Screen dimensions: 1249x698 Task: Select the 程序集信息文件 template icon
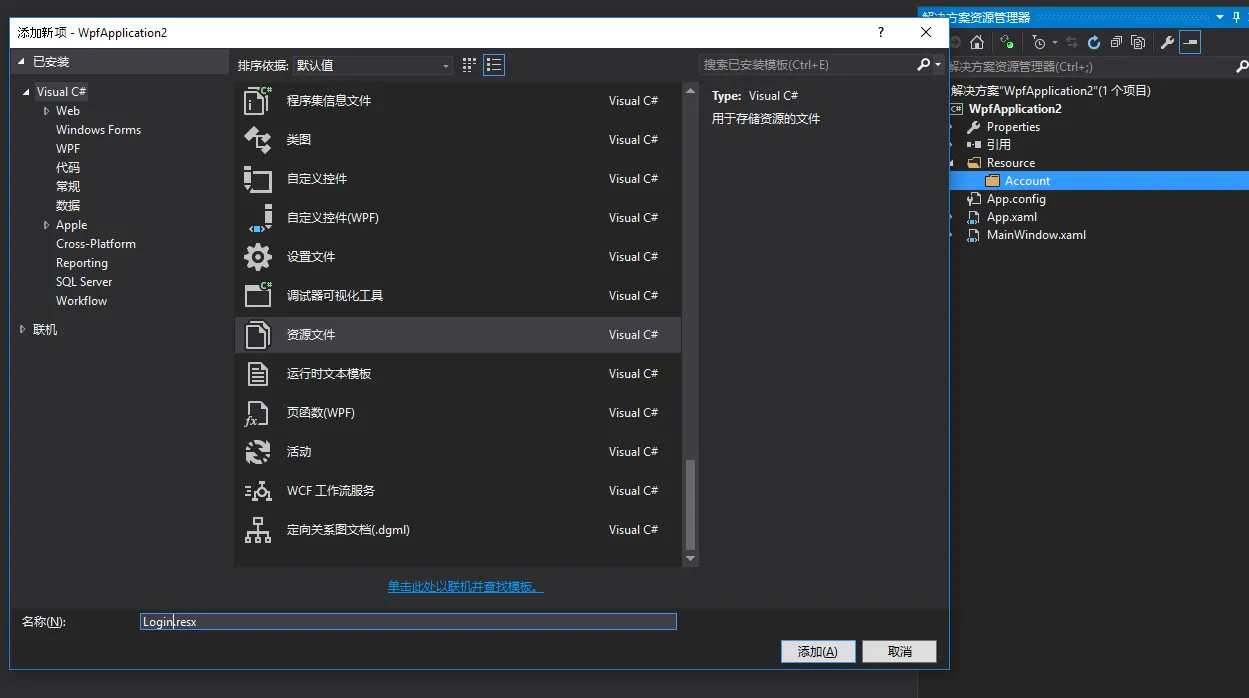tap(258, 100)
